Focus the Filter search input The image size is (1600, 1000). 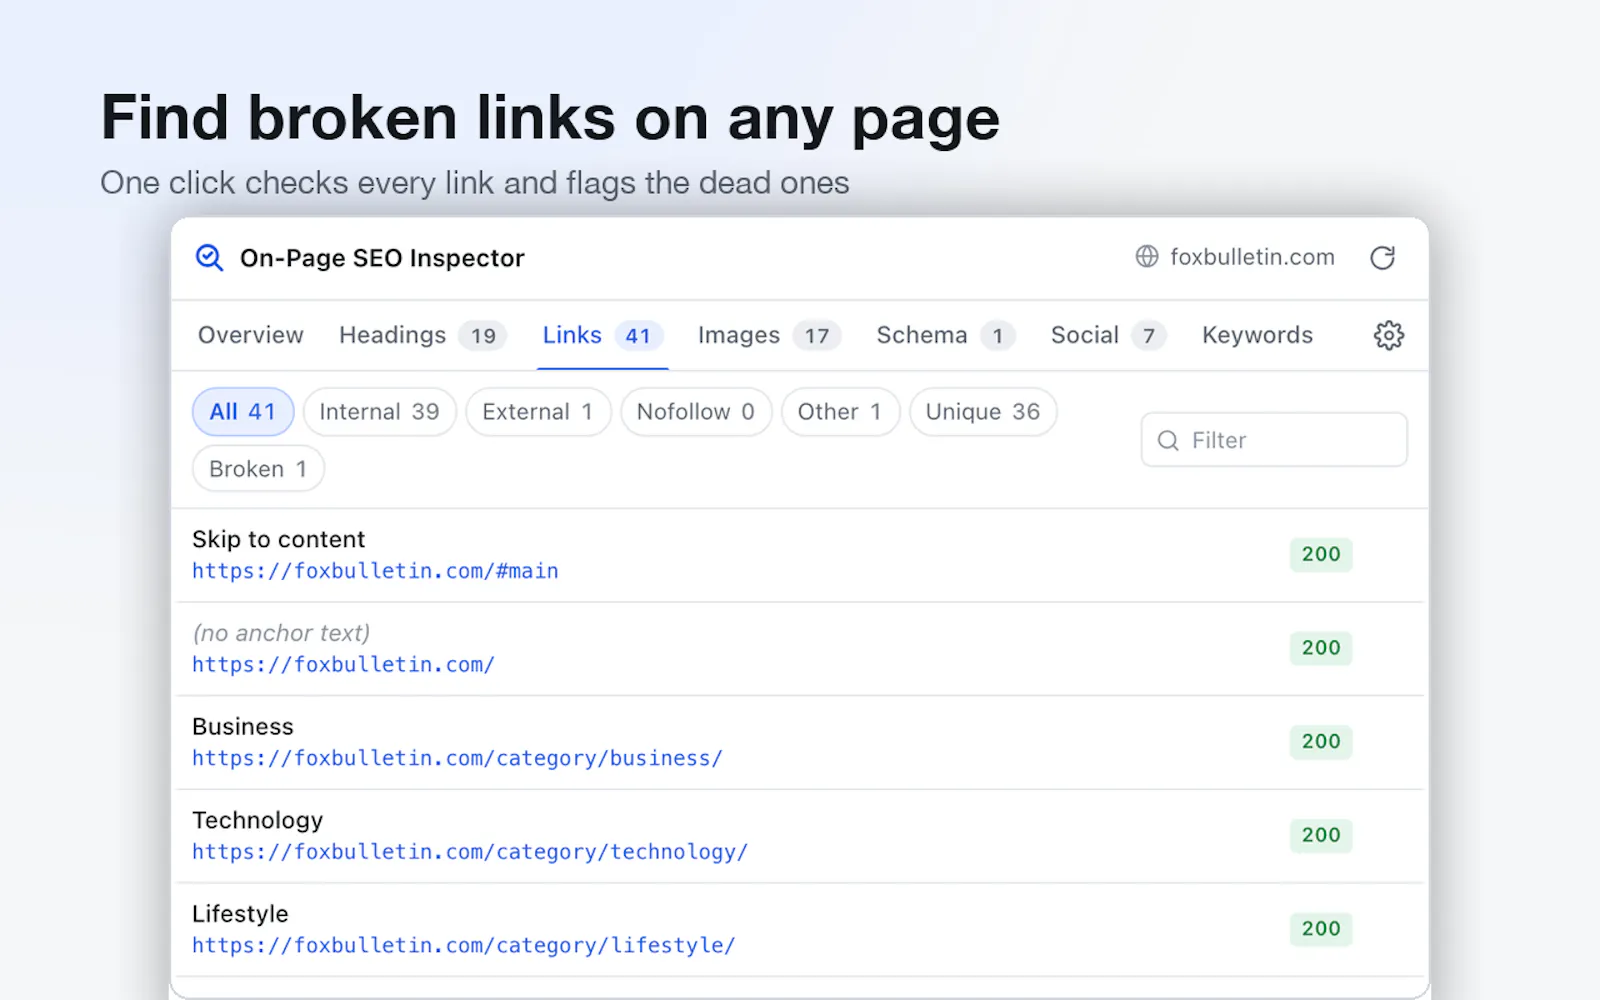[1274, 440]
